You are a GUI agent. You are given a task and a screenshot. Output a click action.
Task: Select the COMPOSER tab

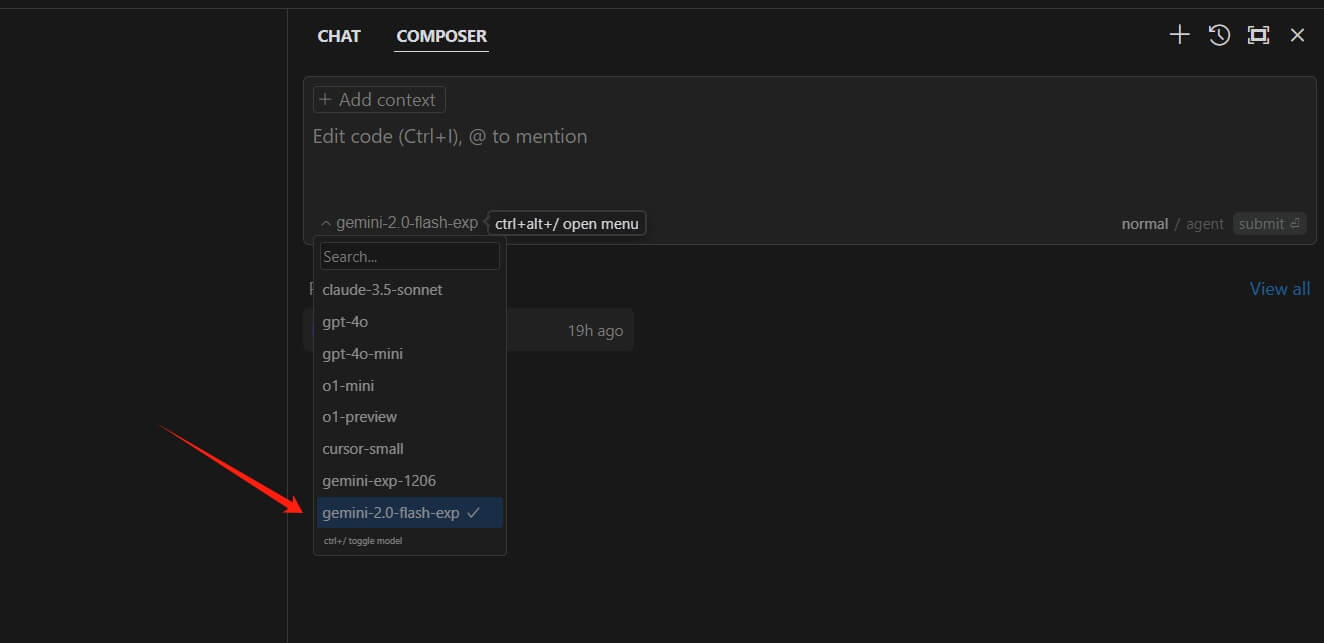[x=441, y=35]
